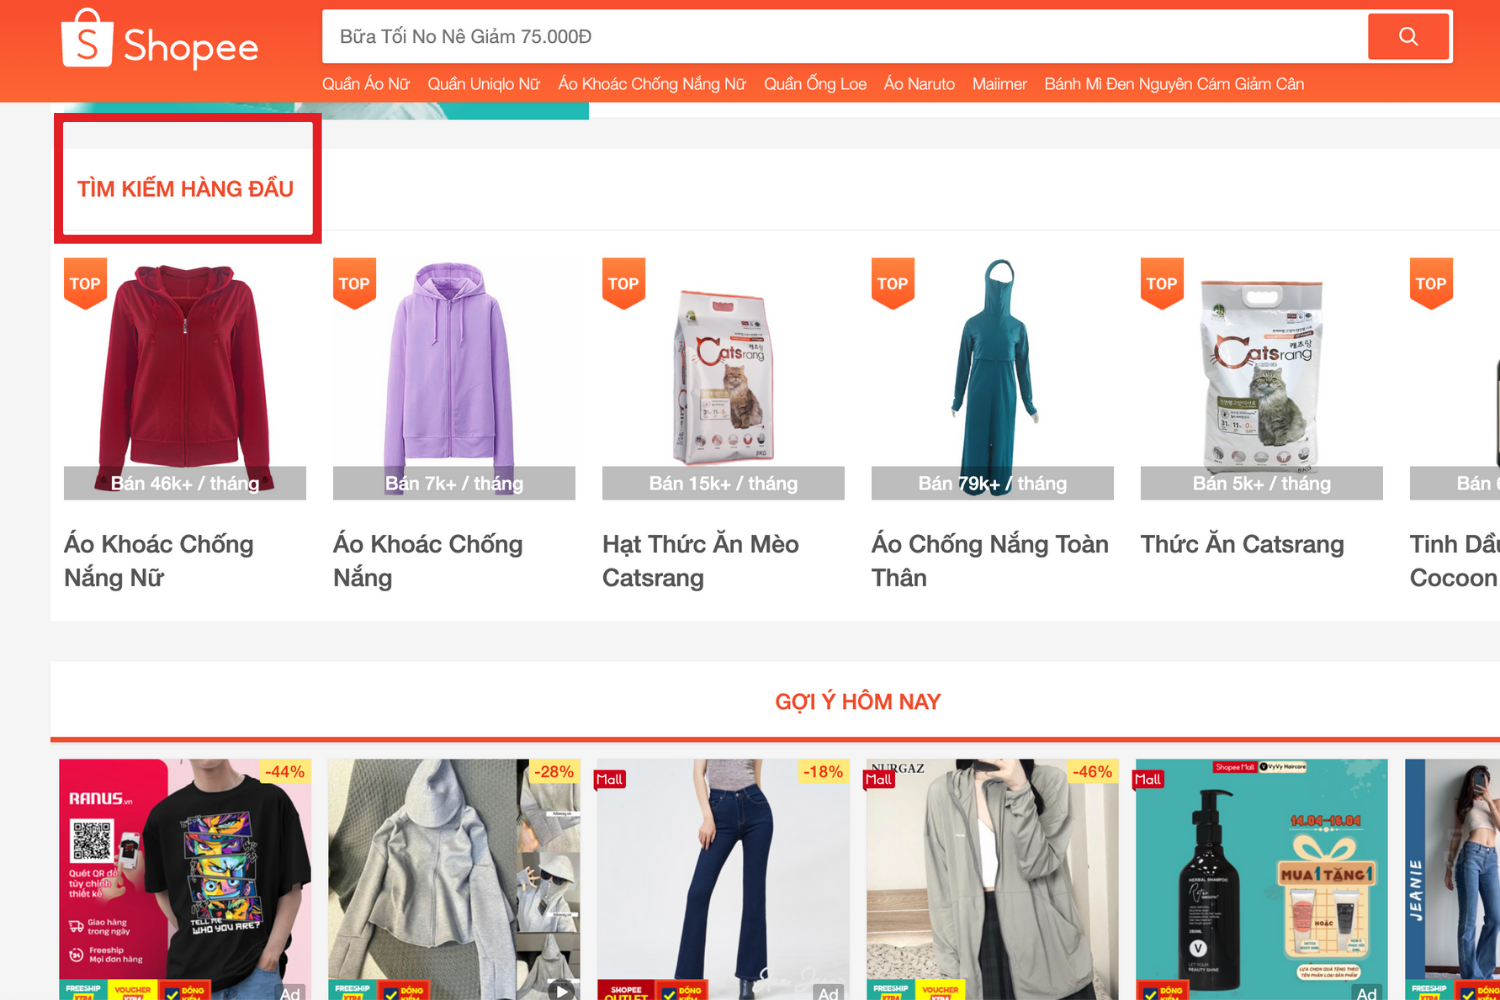This screenshot has height=1000, width=1500.
Task: Click the Ad label on flared jeans
Action: click(828, 993)
